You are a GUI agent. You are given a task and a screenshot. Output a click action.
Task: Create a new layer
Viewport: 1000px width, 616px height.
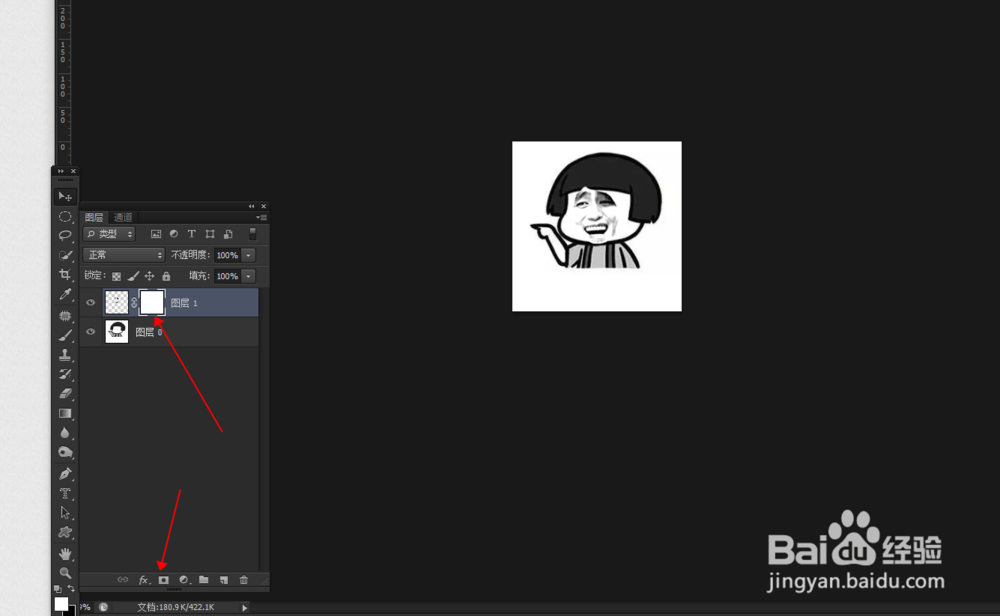(x=224, y=580)
